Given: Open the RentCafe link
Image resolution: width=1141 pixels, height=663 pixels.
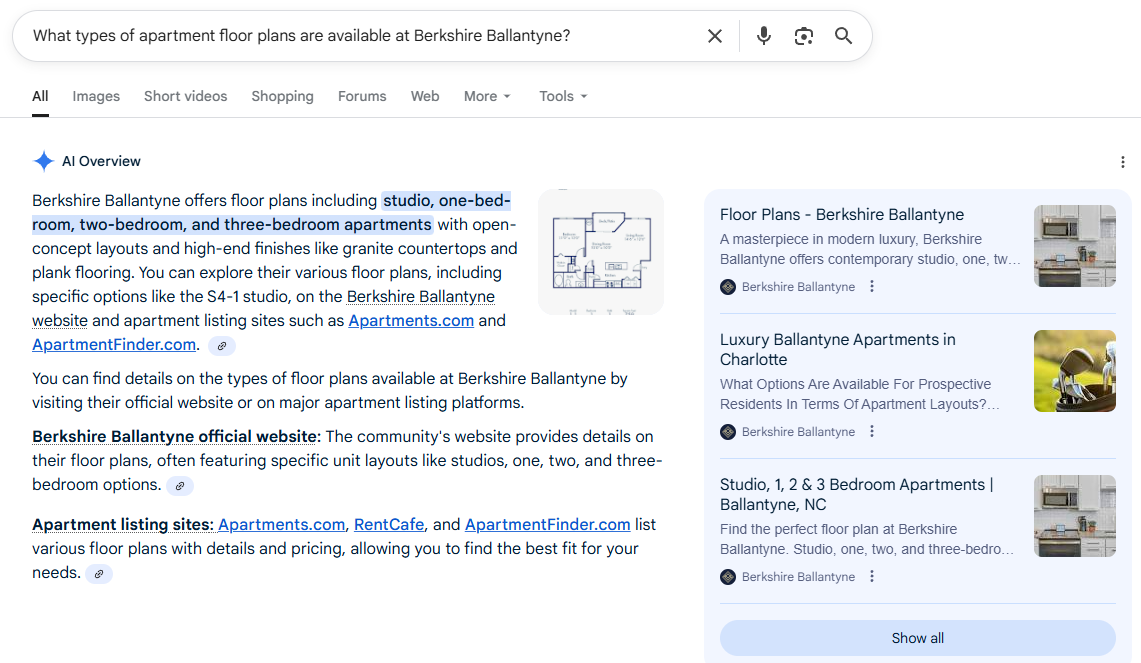Looking at the screenshot, I should [x=389, y=525].
